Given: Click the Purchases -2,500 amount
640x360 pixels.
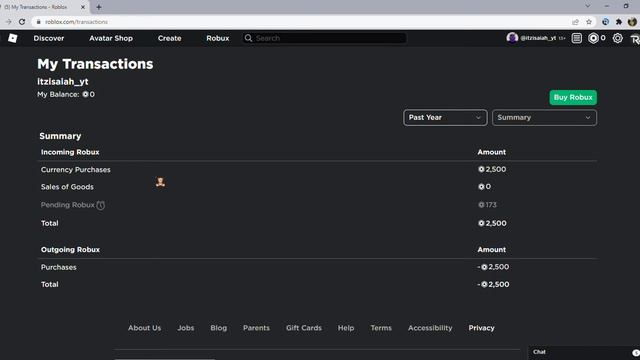Looking at the screenshot, I should 493,267.
